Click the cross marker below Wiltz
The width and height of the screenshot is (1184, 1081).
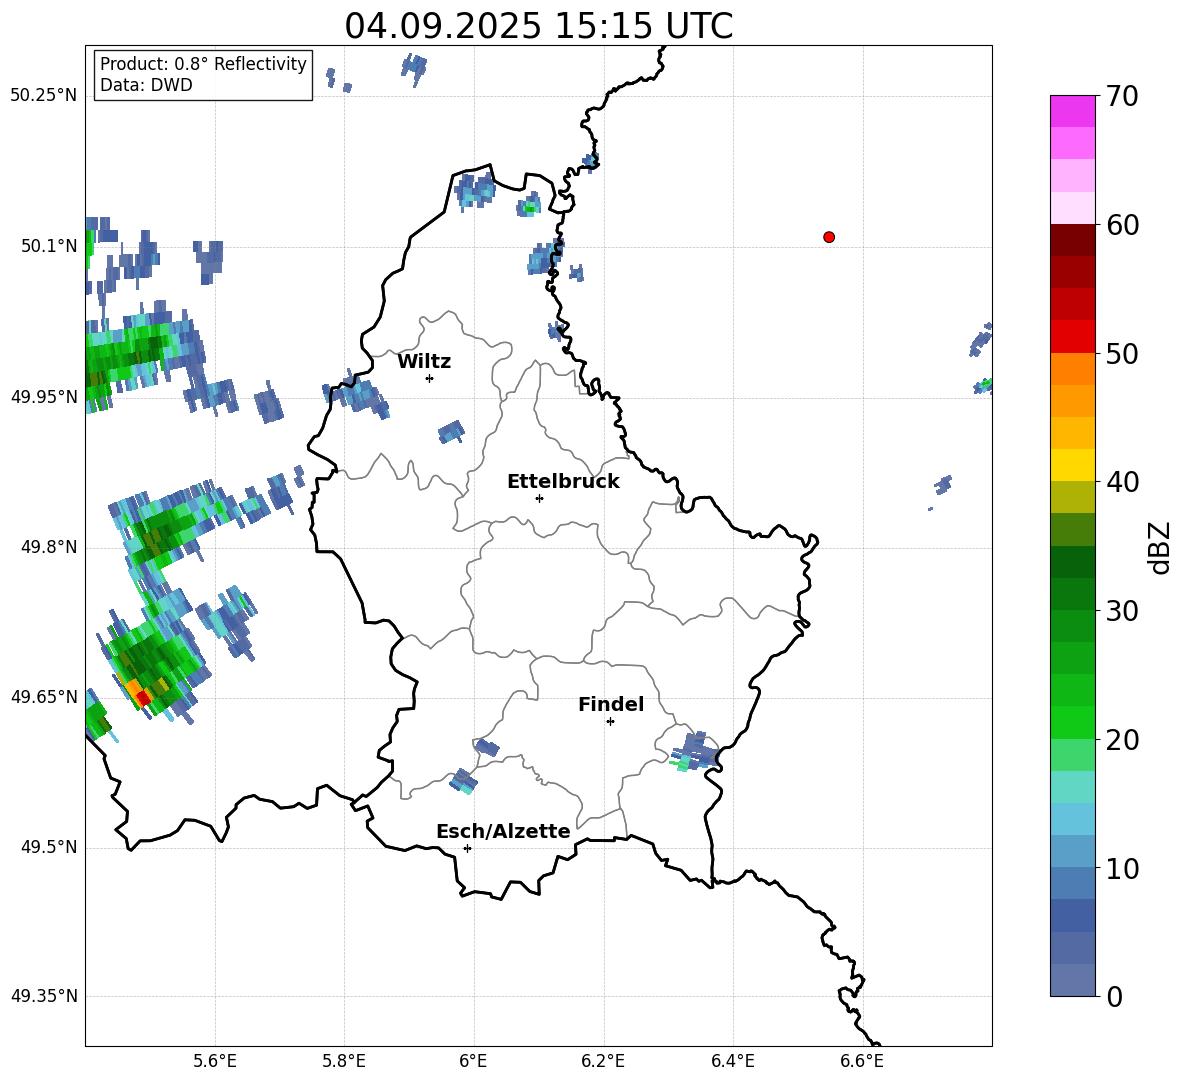[430, 378]
